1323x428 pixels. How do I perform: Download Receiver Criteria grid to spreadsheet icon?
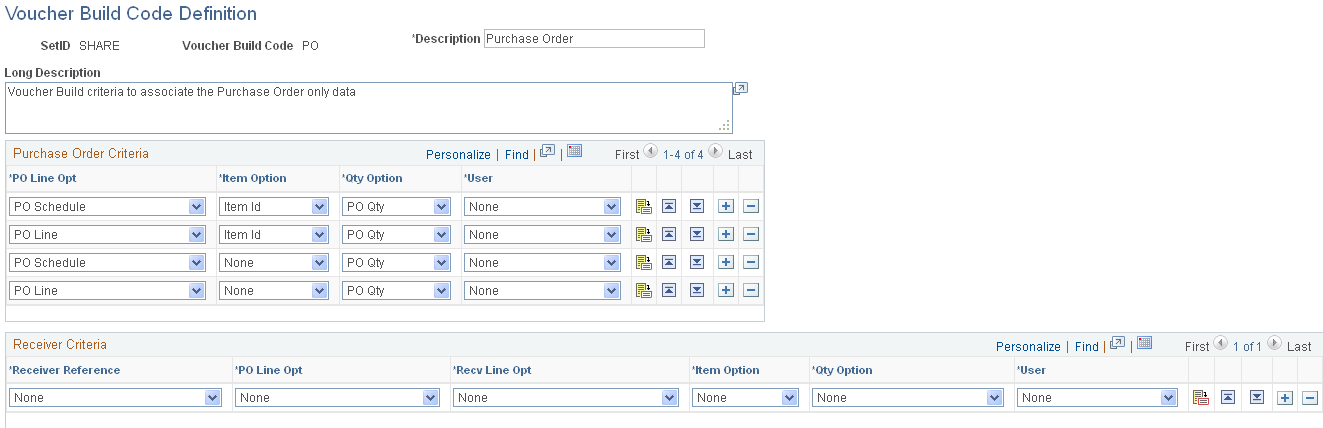pos(1144,344)
